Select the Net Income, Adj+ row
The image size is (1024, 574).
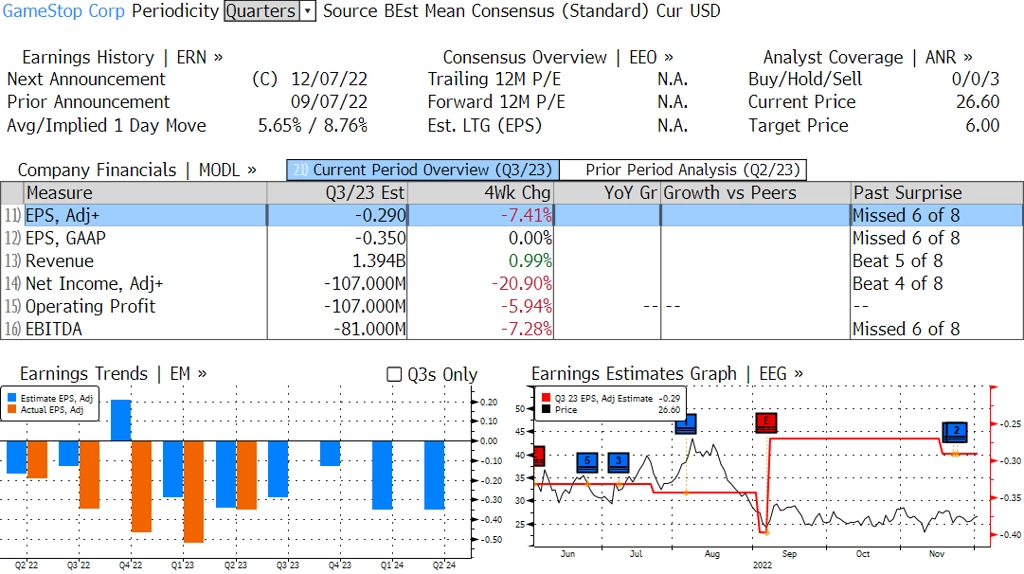512,283
